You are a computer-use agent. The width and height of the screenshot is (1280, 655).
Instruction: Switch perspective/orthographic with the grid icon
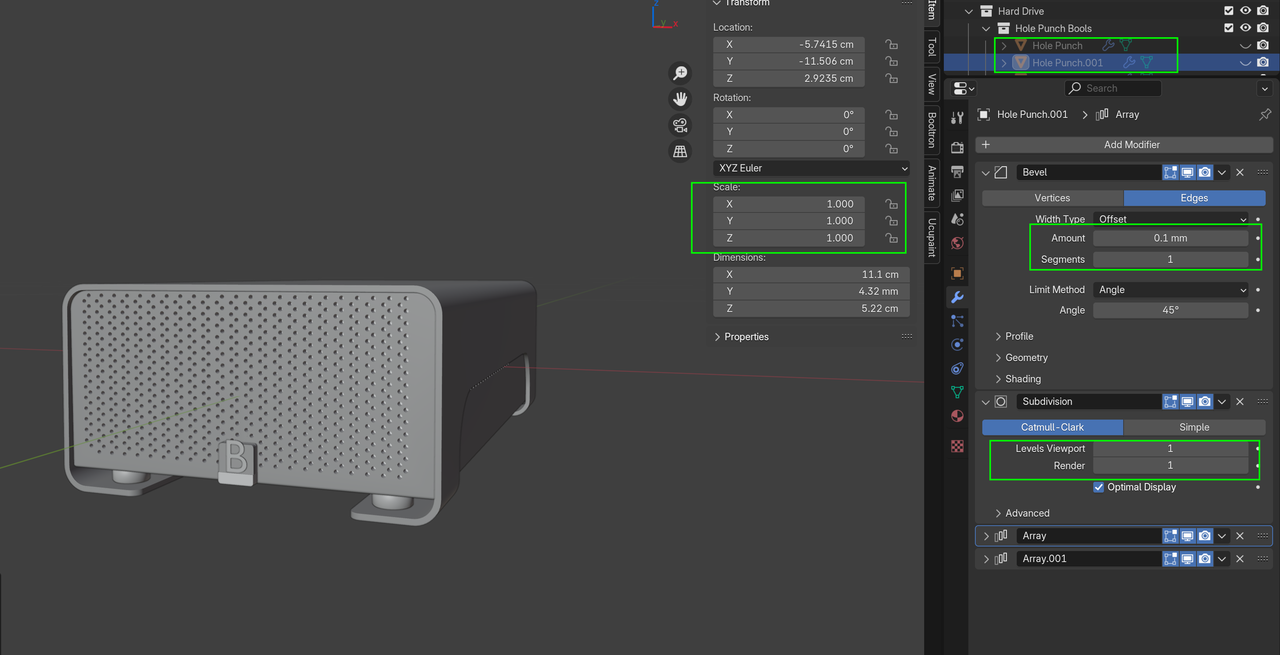coord(680,151)
